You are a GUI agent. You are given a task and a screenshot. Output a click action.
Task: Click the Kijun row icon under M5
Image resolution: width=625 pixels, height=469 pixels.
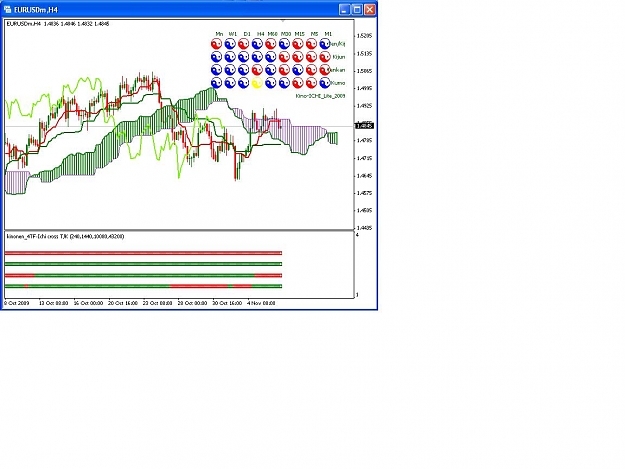pyautogui.click(x=311, y=57)
